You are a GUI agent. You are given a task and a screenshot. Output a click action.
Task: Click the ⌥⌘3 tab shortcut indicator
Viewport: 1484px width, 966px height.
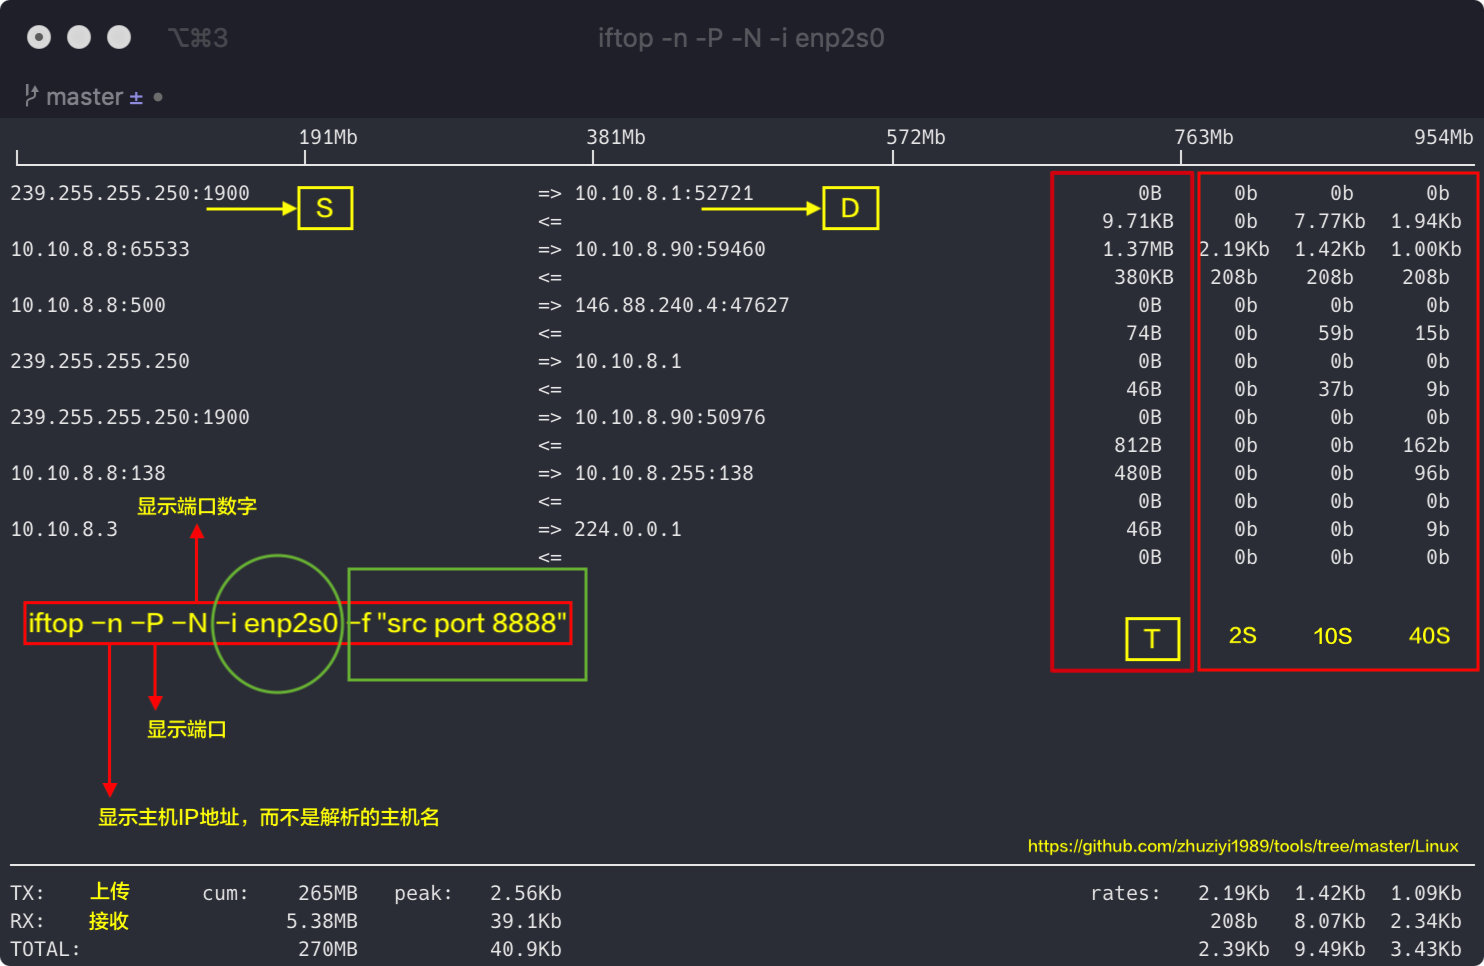(x=198, y=38)
